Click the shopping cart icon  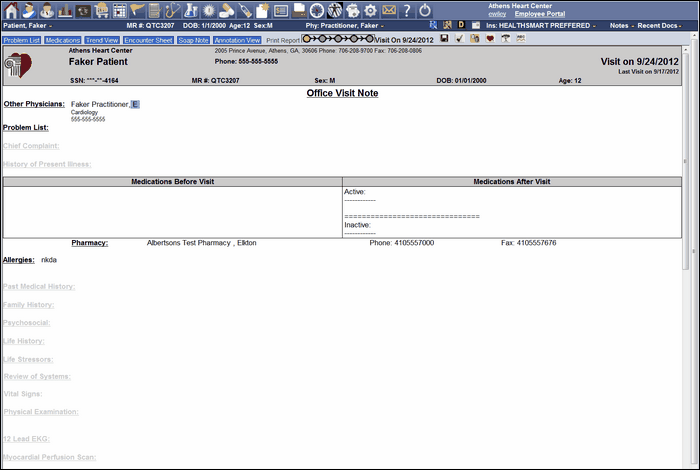point(101,10)
